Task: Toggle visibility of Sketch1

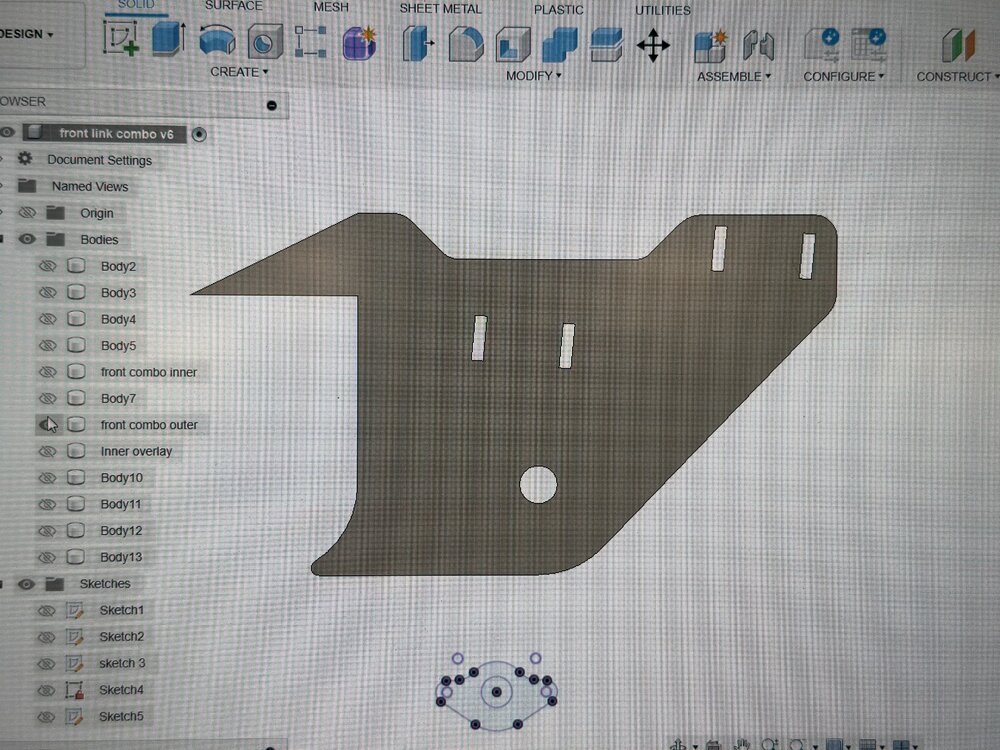Action: click(46, 610)
